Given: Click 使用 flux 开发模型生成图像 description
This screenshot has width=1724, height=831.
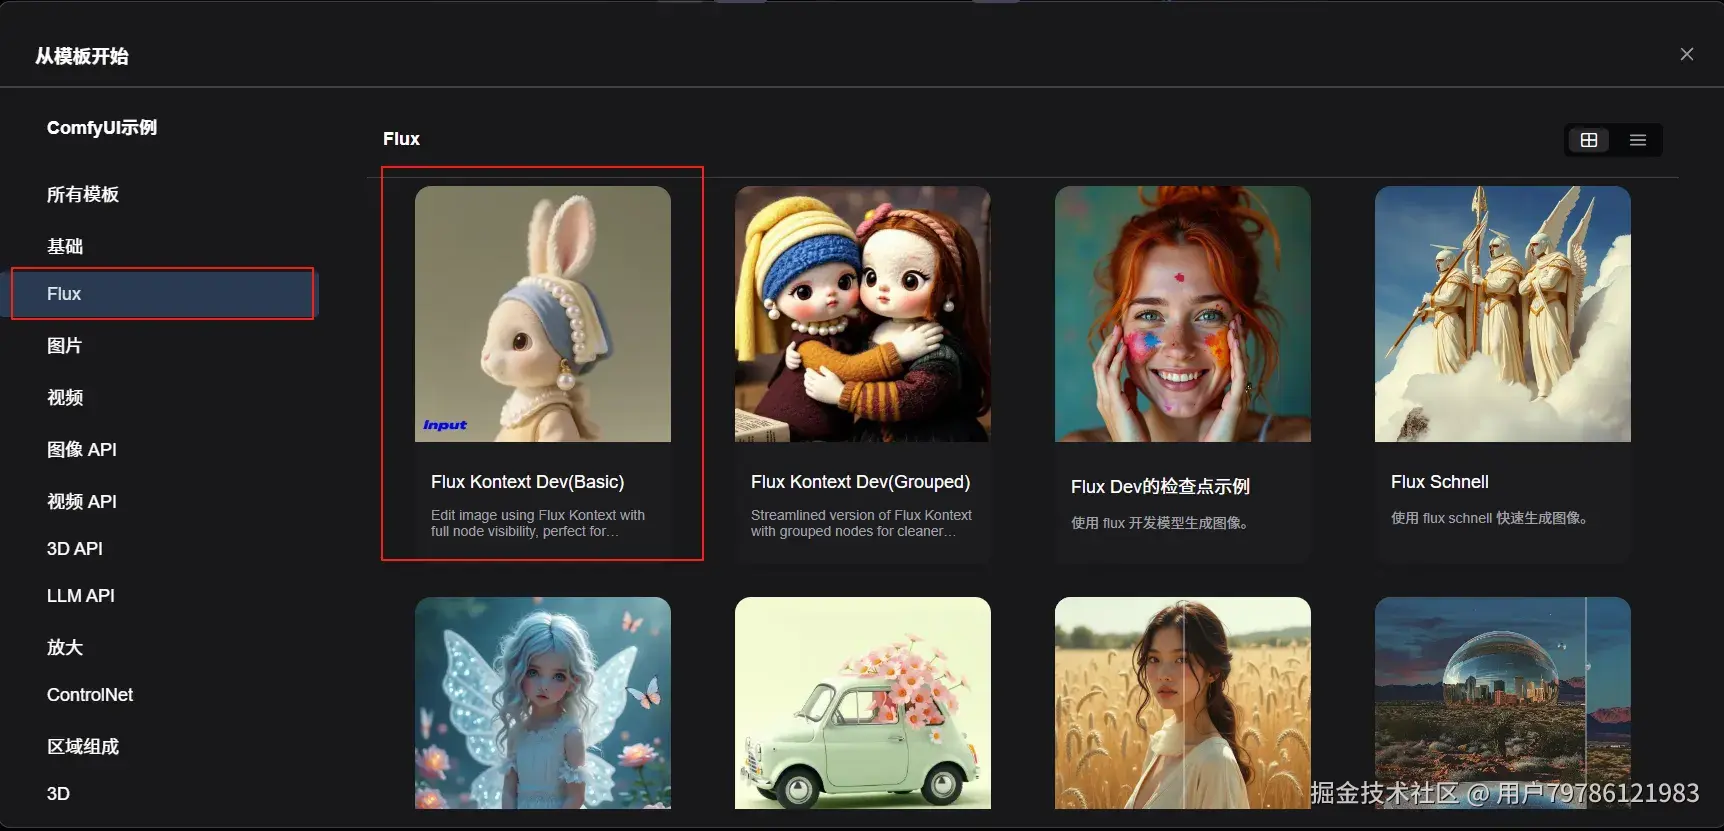Looking at the screenshot, I should pos(1160,523).
